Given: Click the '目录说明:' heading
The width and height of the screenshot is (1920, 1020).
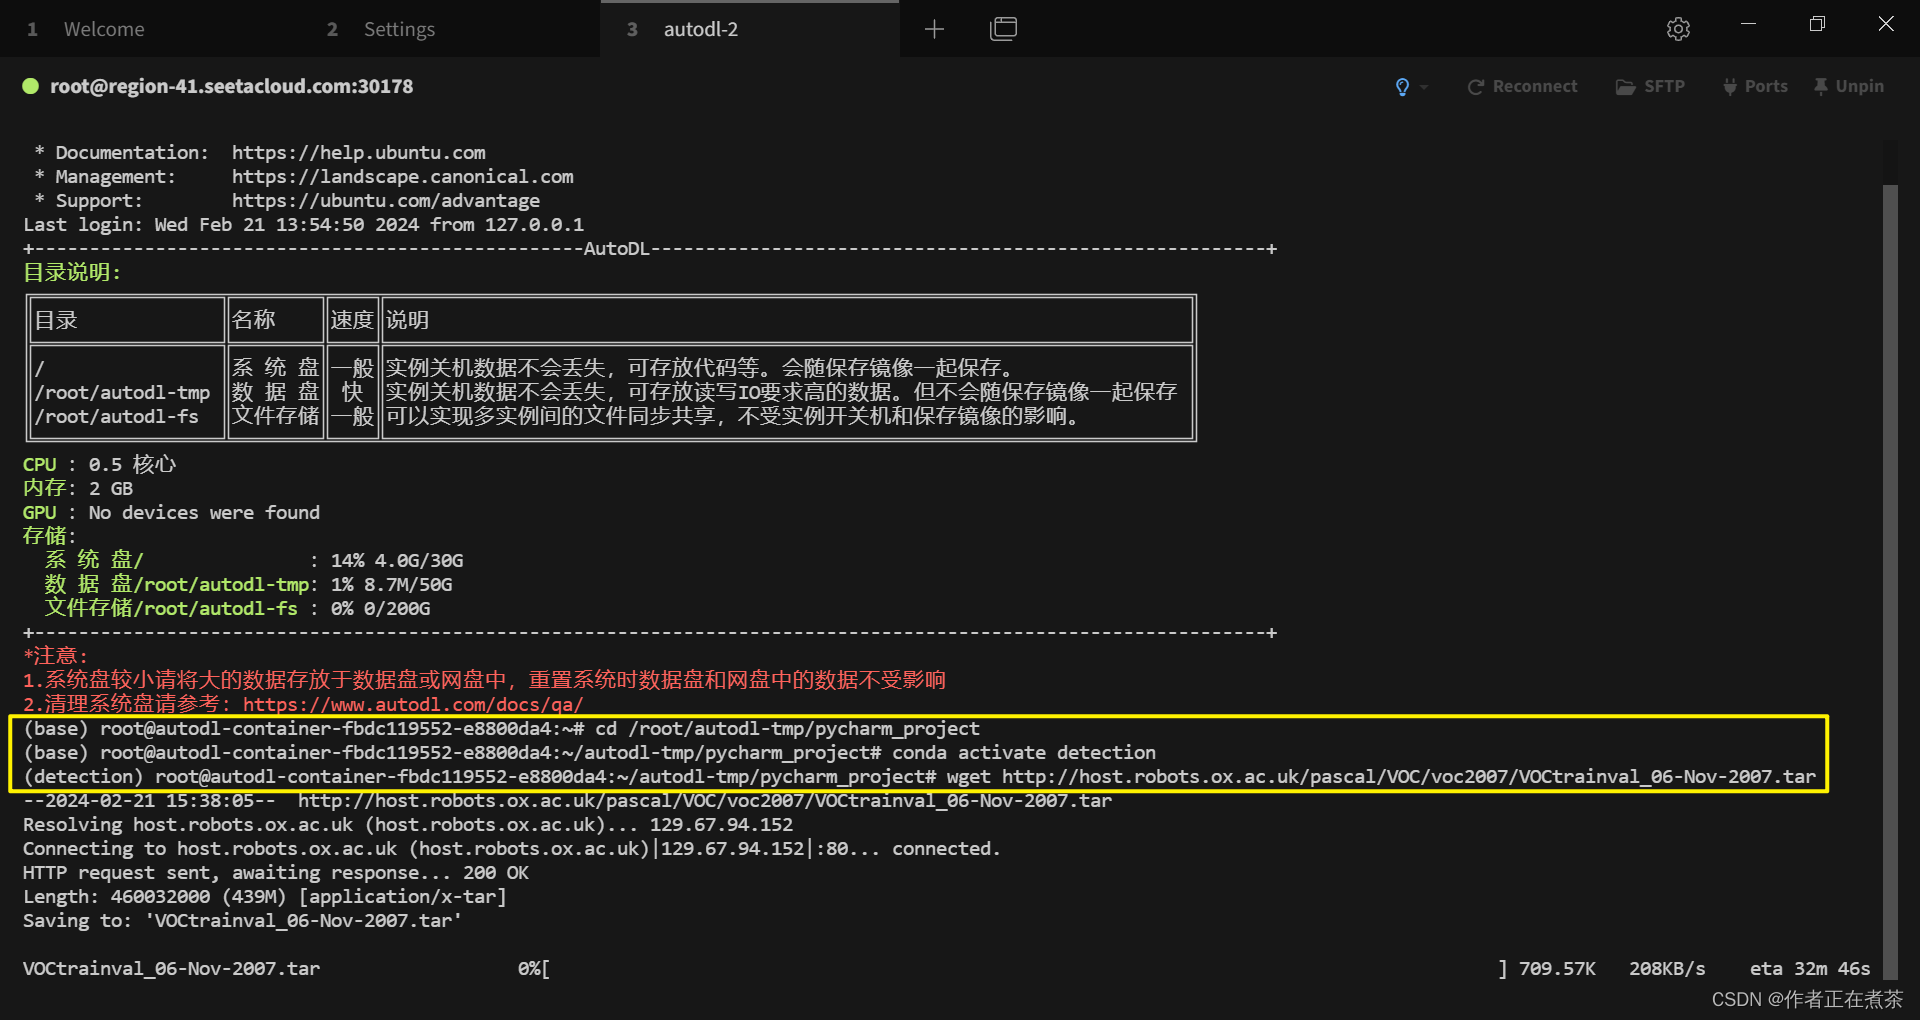Looking at the screenshot, I should pyautogui.click(x=72, y=272).
